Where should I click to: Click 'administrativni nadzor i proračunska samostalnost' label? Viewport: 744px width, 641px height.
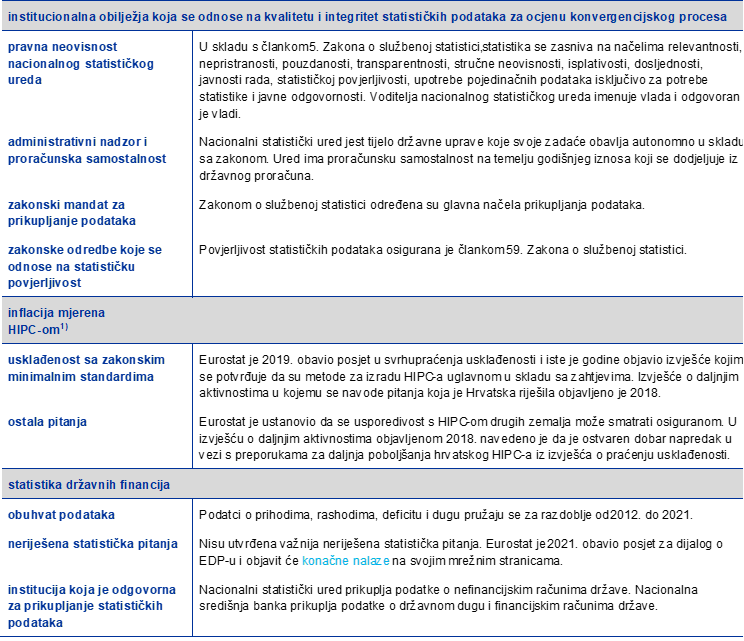click(x=86, y=150)
